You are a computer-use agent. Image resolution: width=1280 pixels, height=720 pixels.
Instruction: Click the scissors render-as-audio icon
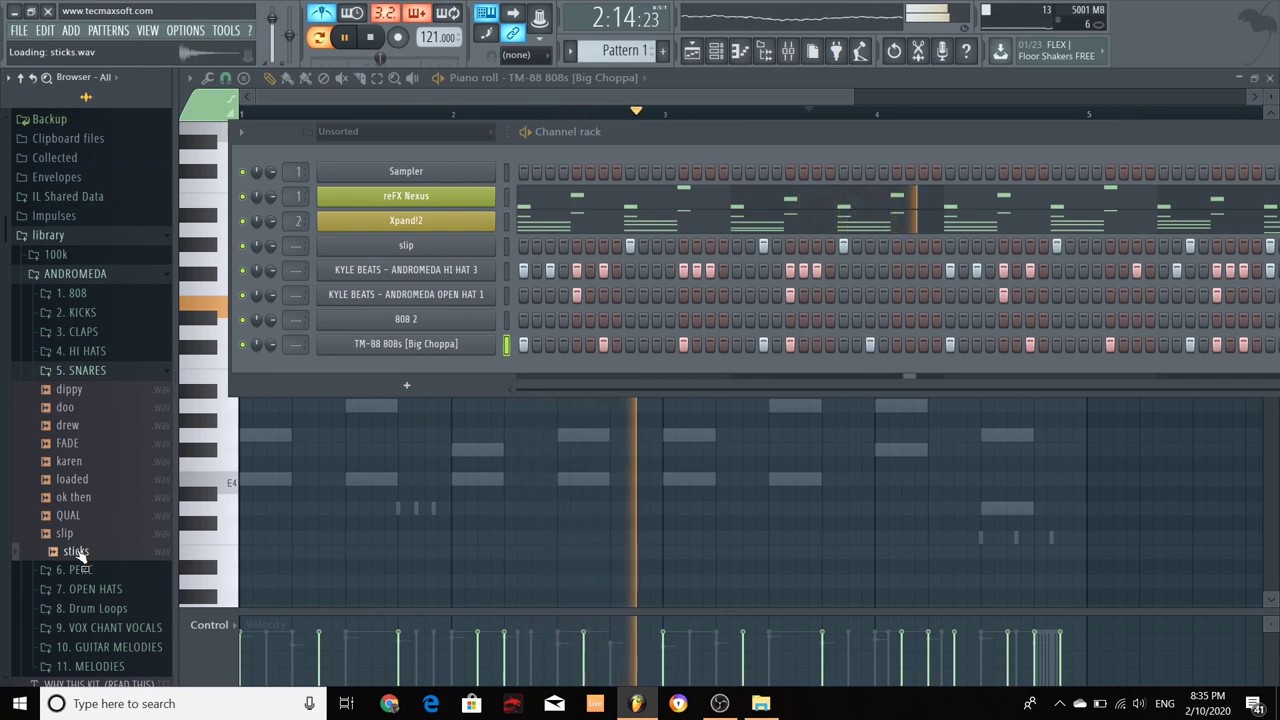[918, 51]
